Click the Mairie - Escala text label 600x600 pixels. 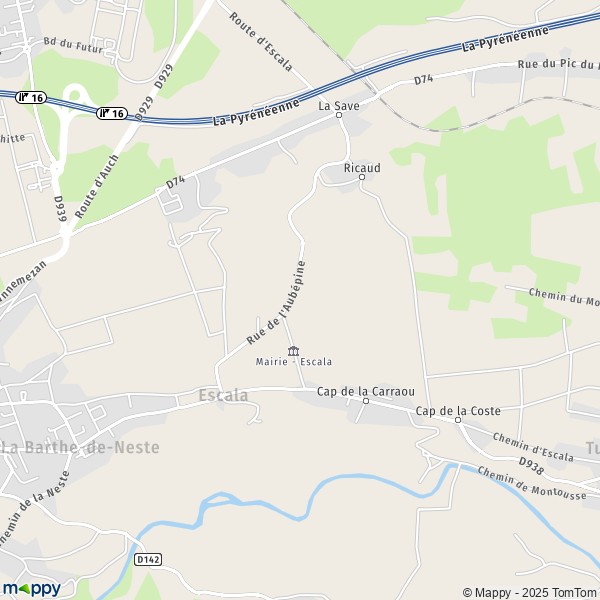(x=293, y=362)
